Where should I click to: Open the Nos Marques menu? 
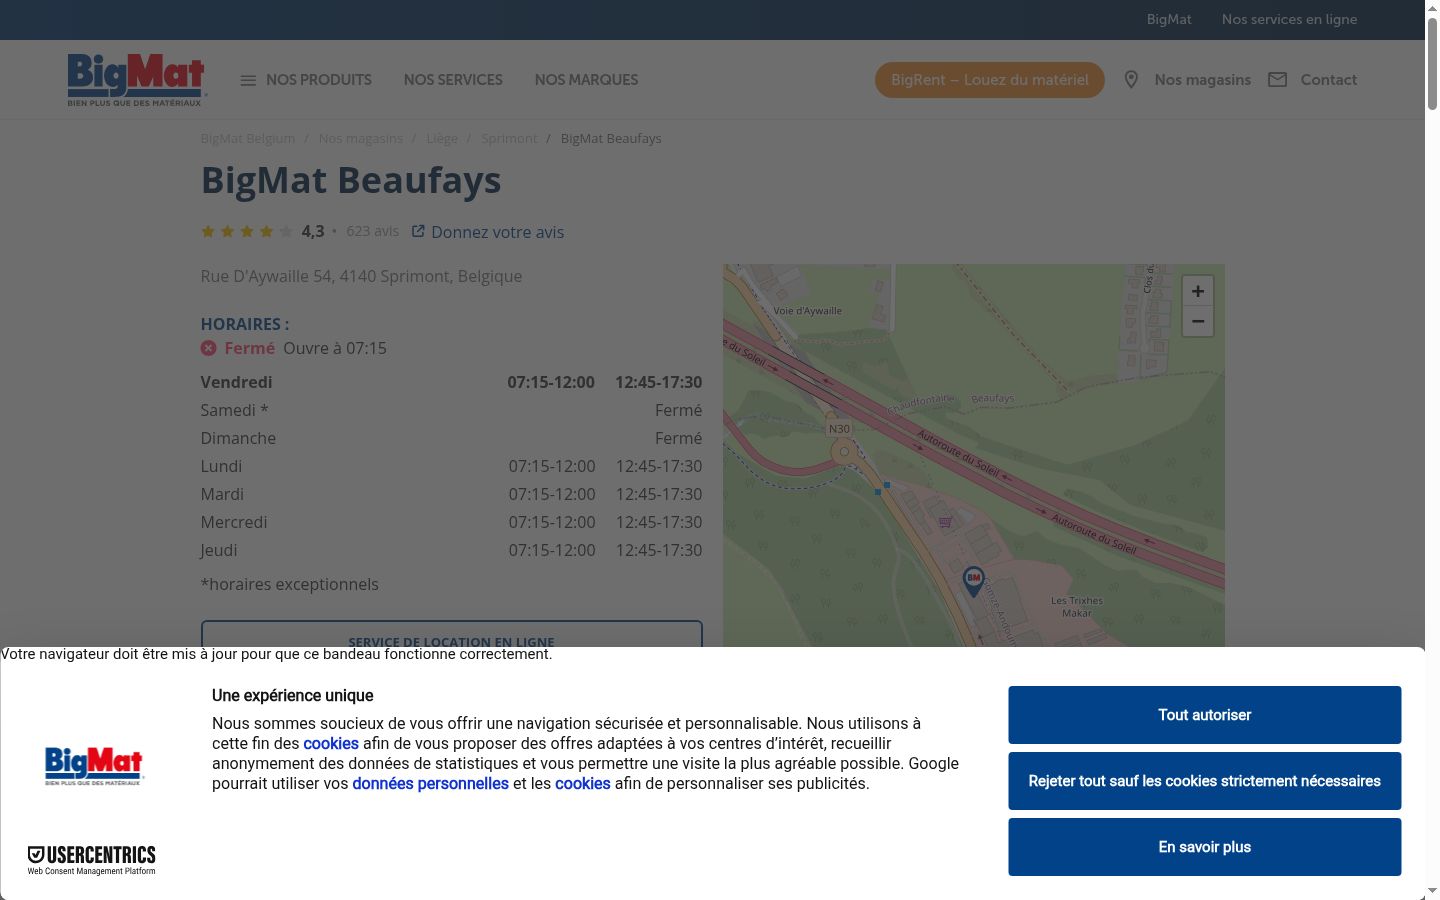coord(586,80)
